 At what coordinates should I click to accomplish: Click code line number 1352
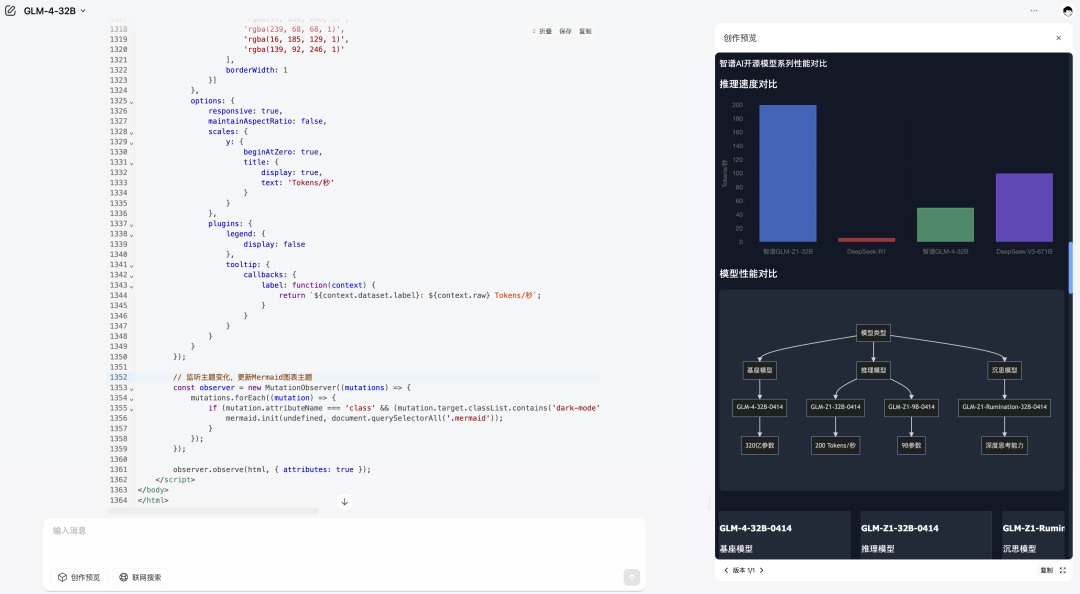tap(118, 378)
